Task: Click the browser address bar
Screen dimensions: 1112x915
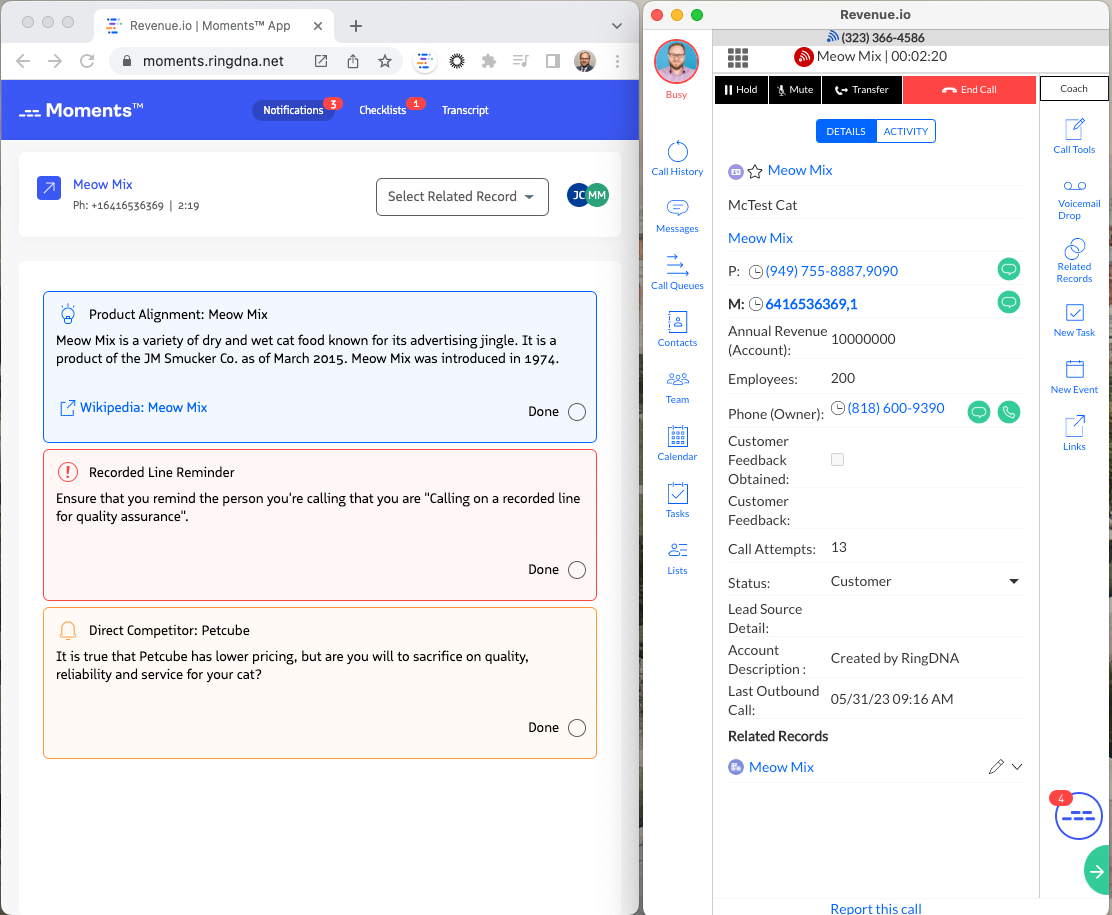Action: tap(213, 61)
